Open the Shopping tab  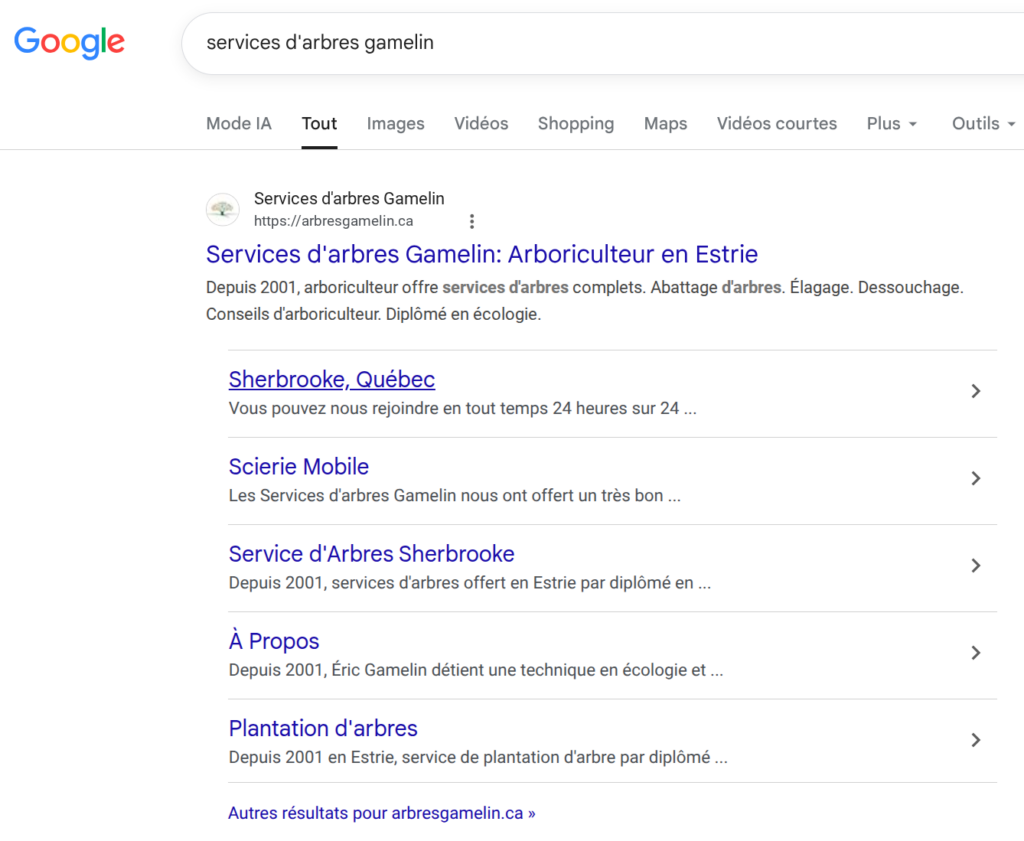(576, 123)
